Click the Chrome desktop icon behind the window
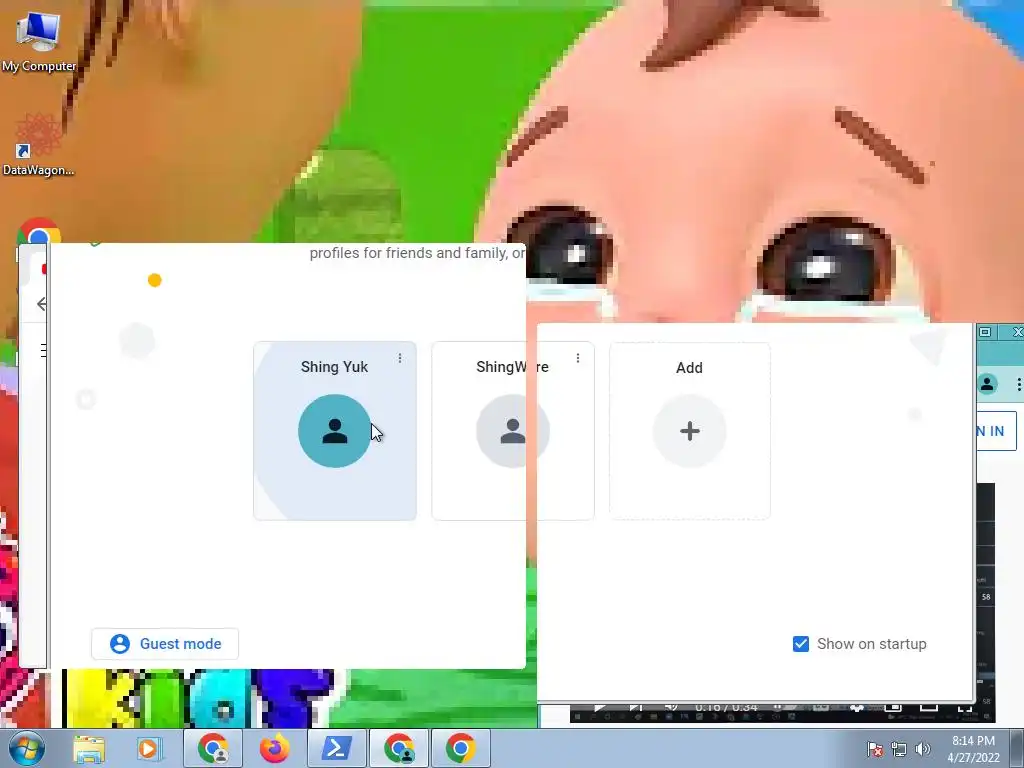 tap(39, 232)
